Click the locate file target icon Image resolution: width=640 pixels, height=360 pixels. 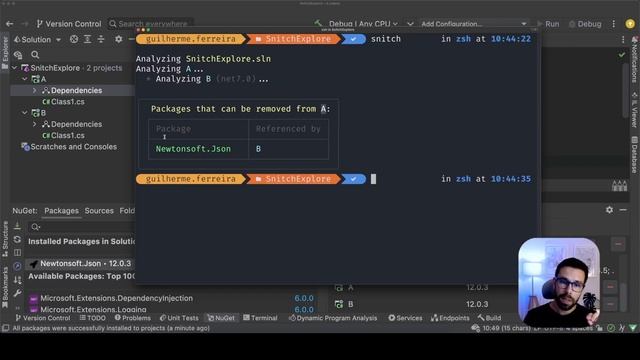click(x=74, y=39)
